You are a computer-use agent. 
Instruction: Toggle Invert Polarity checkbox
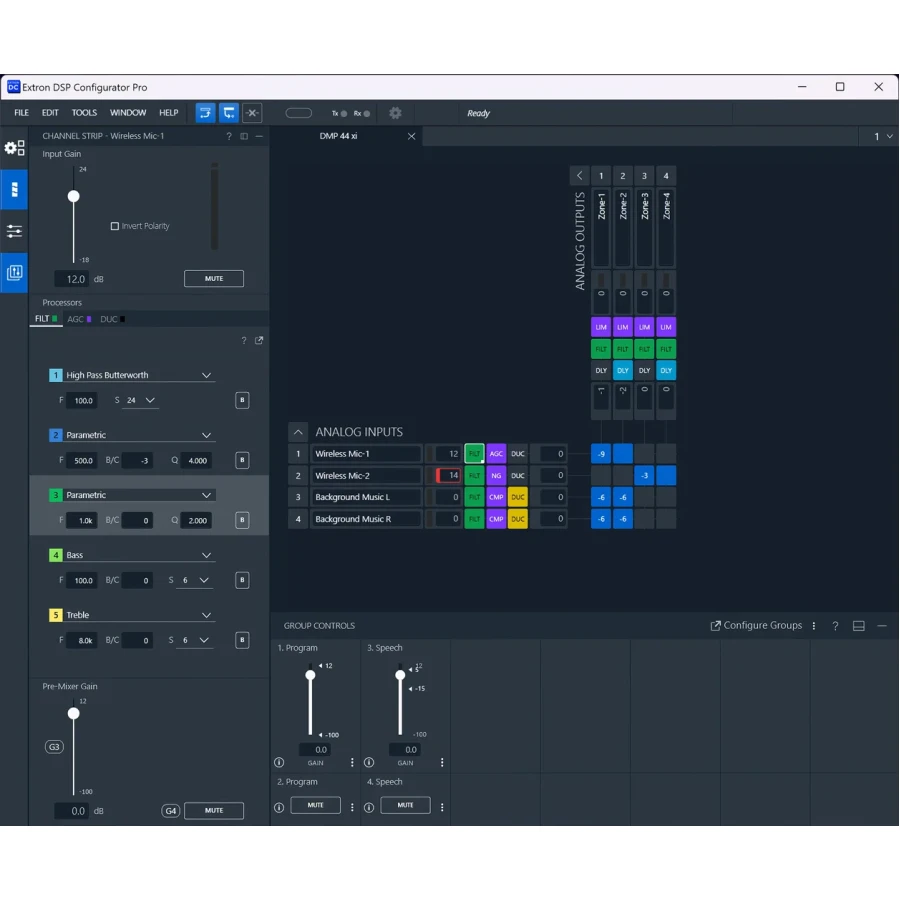115,226
